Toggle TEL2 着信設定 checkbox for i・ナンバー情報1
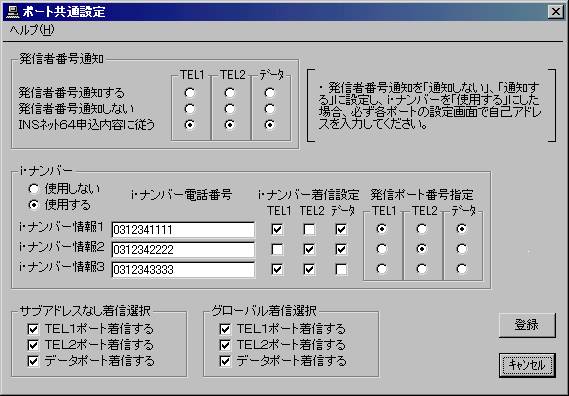This screenshot has height=396, width=569. pos(309,229)
